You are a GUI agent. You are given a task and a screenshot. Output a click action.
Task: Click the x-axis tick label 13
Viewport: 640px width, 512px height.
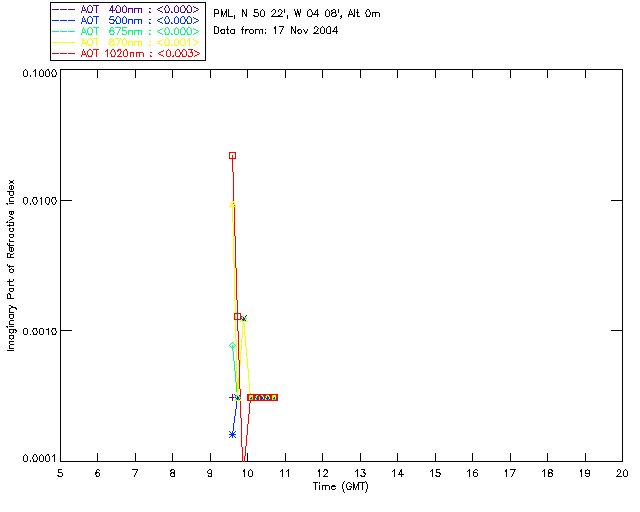360,473
